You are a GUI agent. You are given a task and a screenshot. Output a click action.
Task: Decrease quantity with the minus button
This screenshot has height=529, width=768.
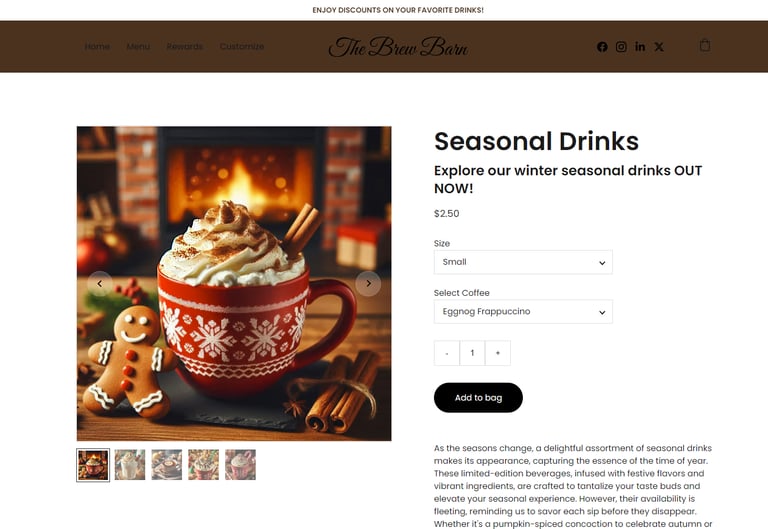(x=447, y=353)
